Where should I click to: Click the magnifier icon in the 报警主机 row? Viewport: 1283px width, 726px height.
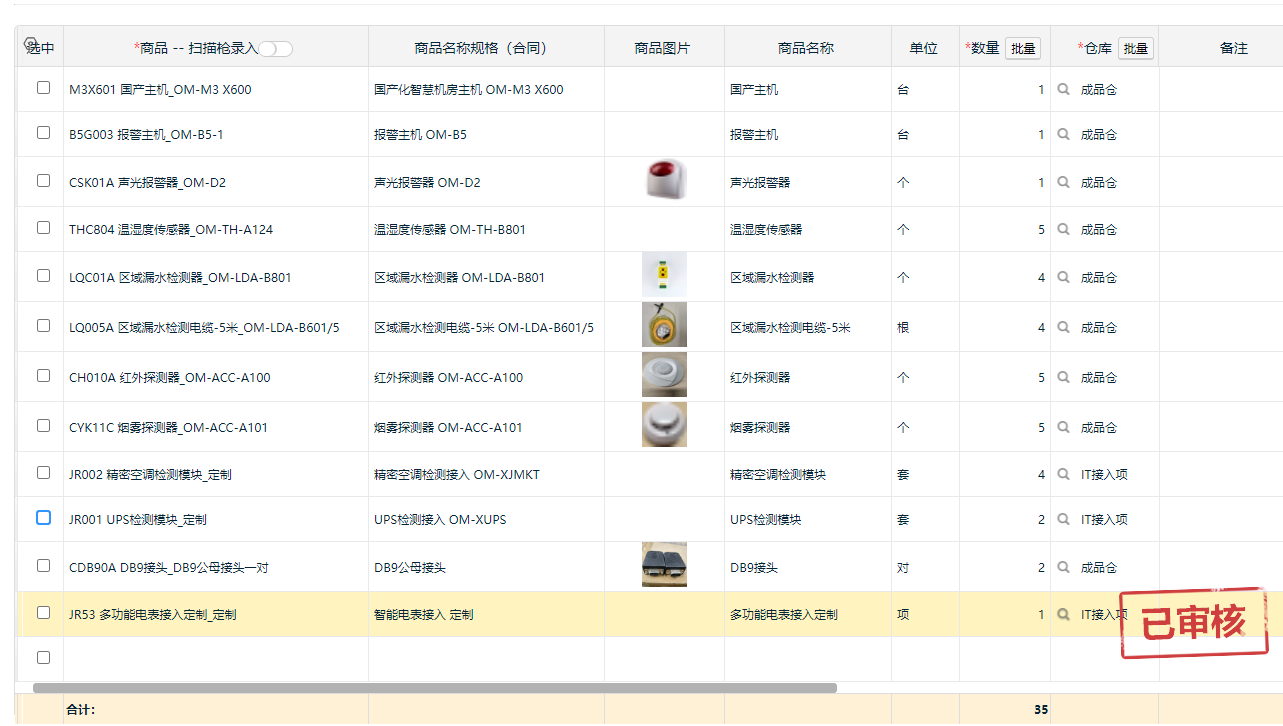(1064, 134)
